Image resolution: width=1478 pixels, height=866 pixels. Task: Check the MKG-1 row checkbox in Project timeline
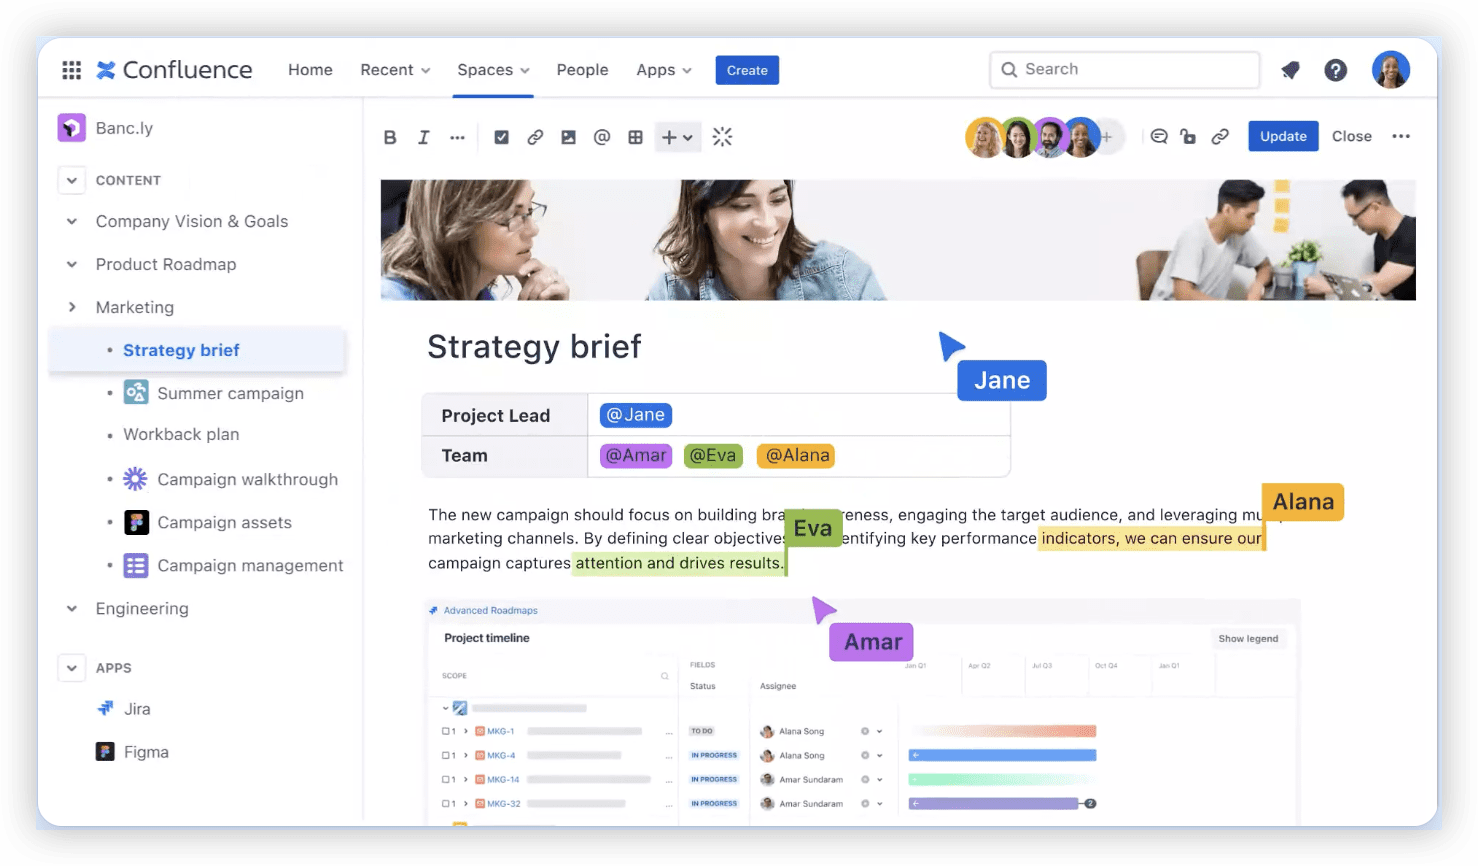[447, 731]
